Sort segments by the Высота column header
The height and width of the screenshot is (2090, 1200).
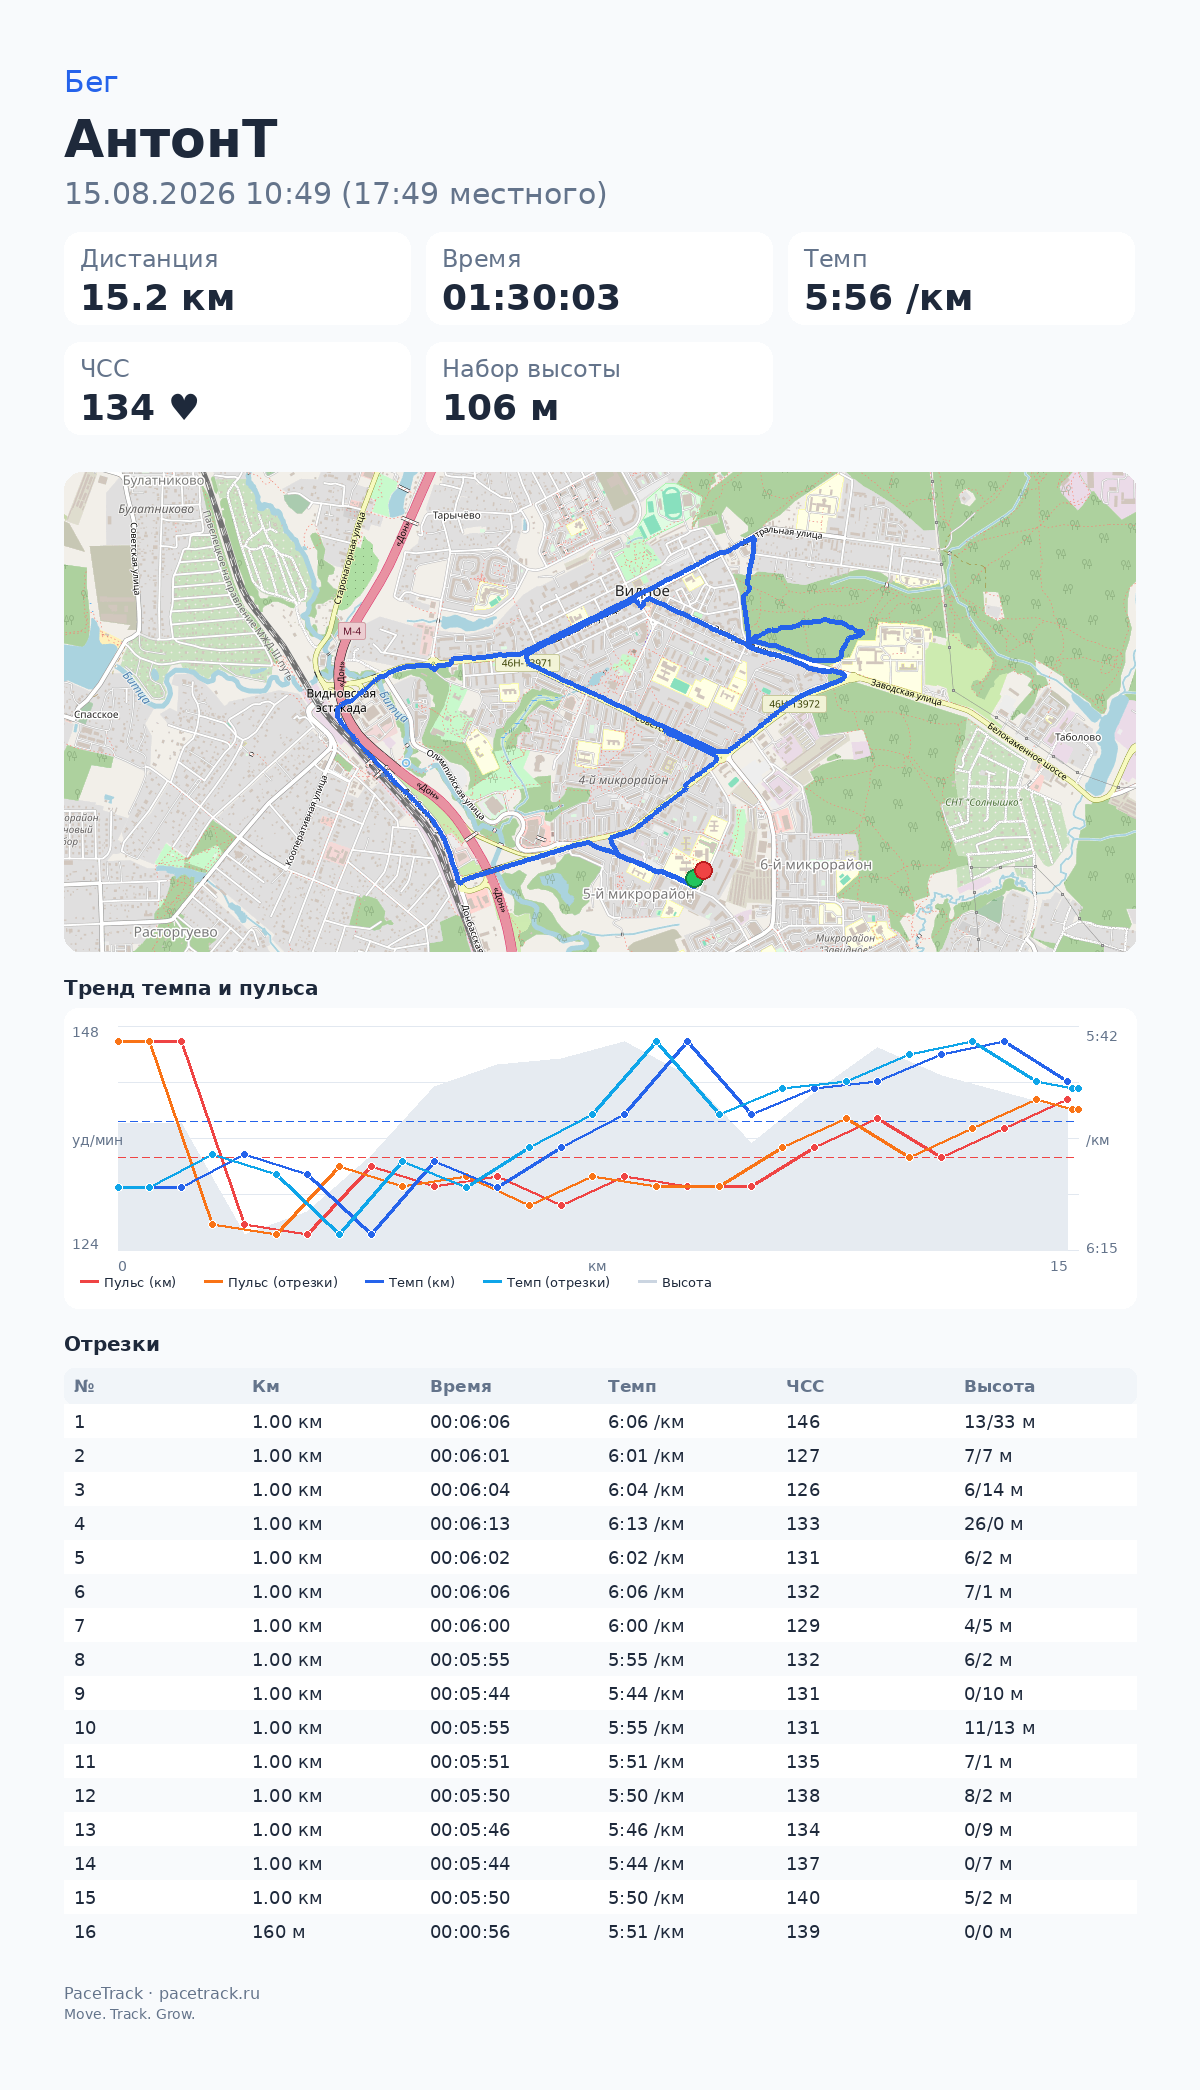coord(999,1386)
